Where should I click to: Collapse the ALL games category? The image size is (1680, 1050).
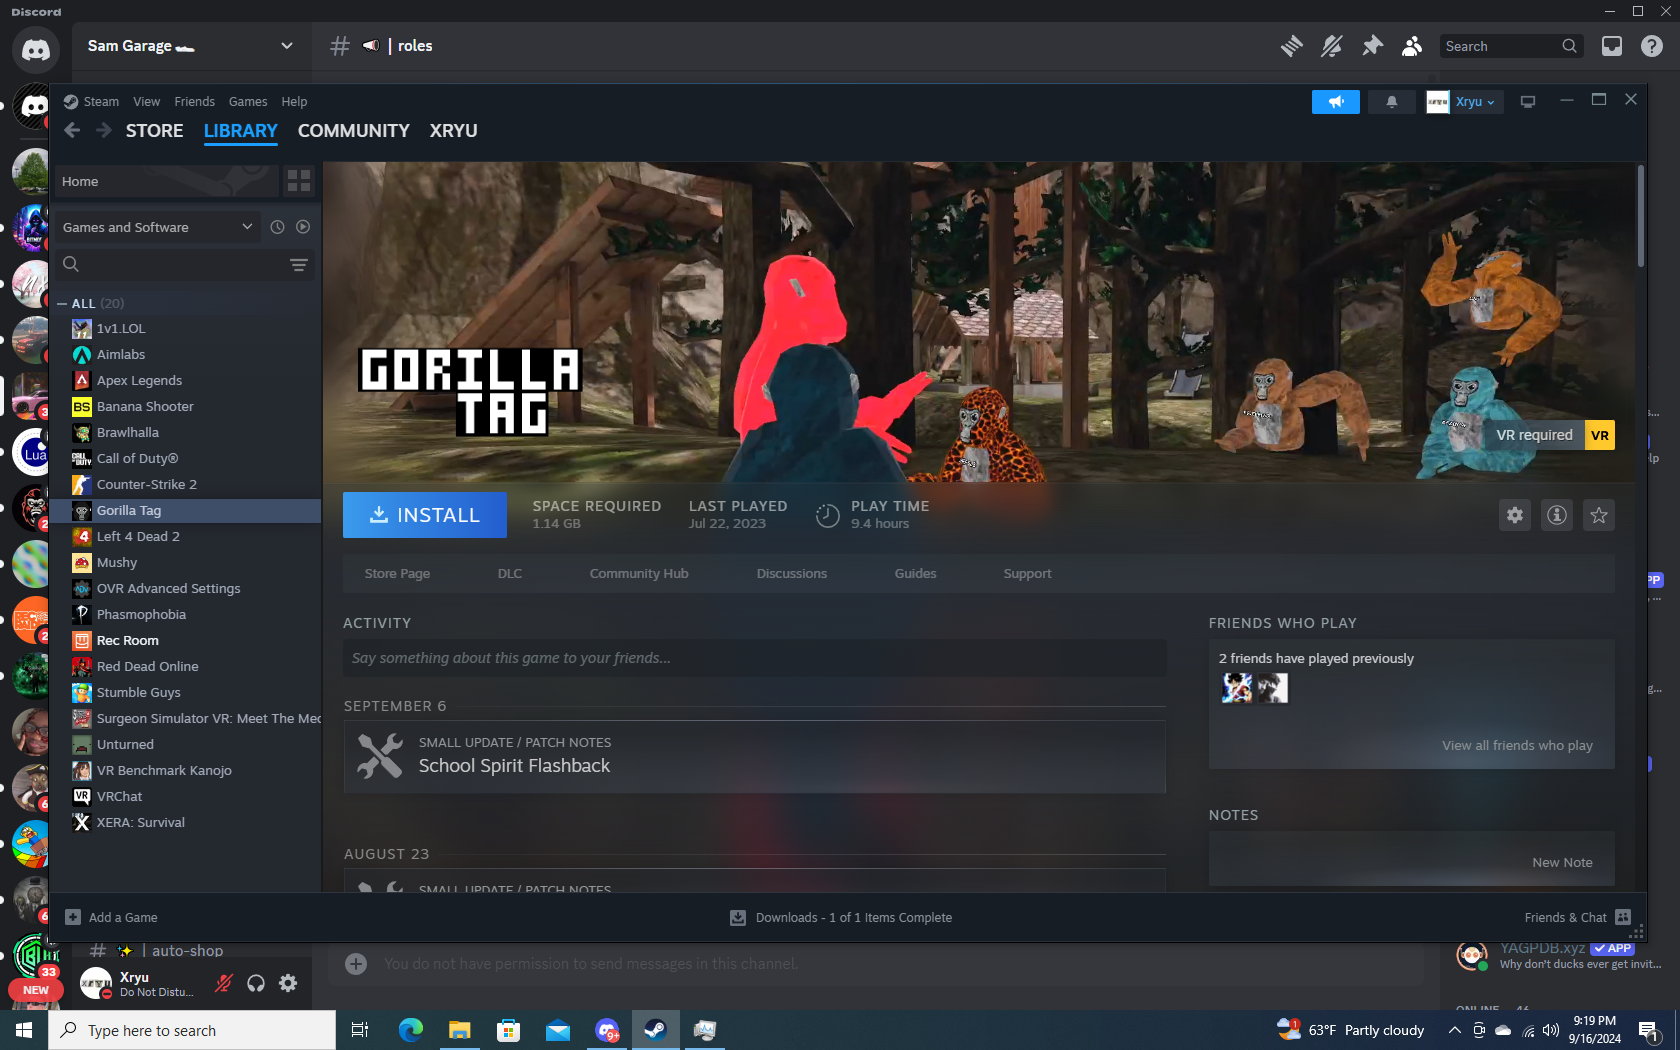point(62,303)
